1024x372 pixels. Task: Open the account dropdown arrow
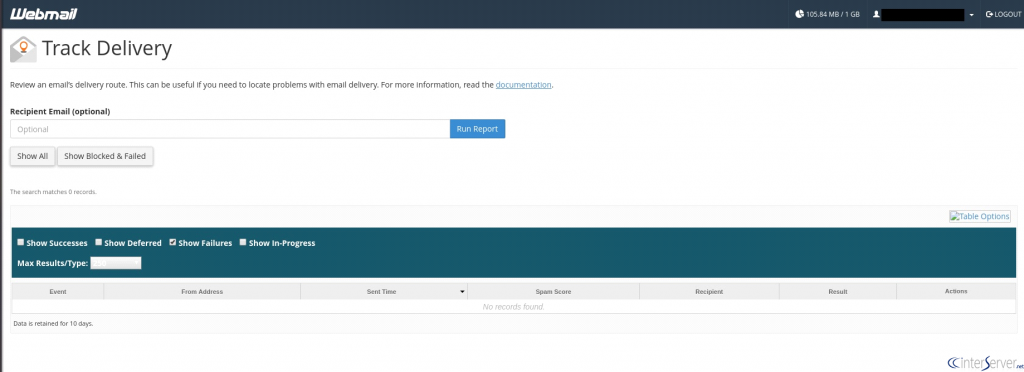tap(972, 15)
